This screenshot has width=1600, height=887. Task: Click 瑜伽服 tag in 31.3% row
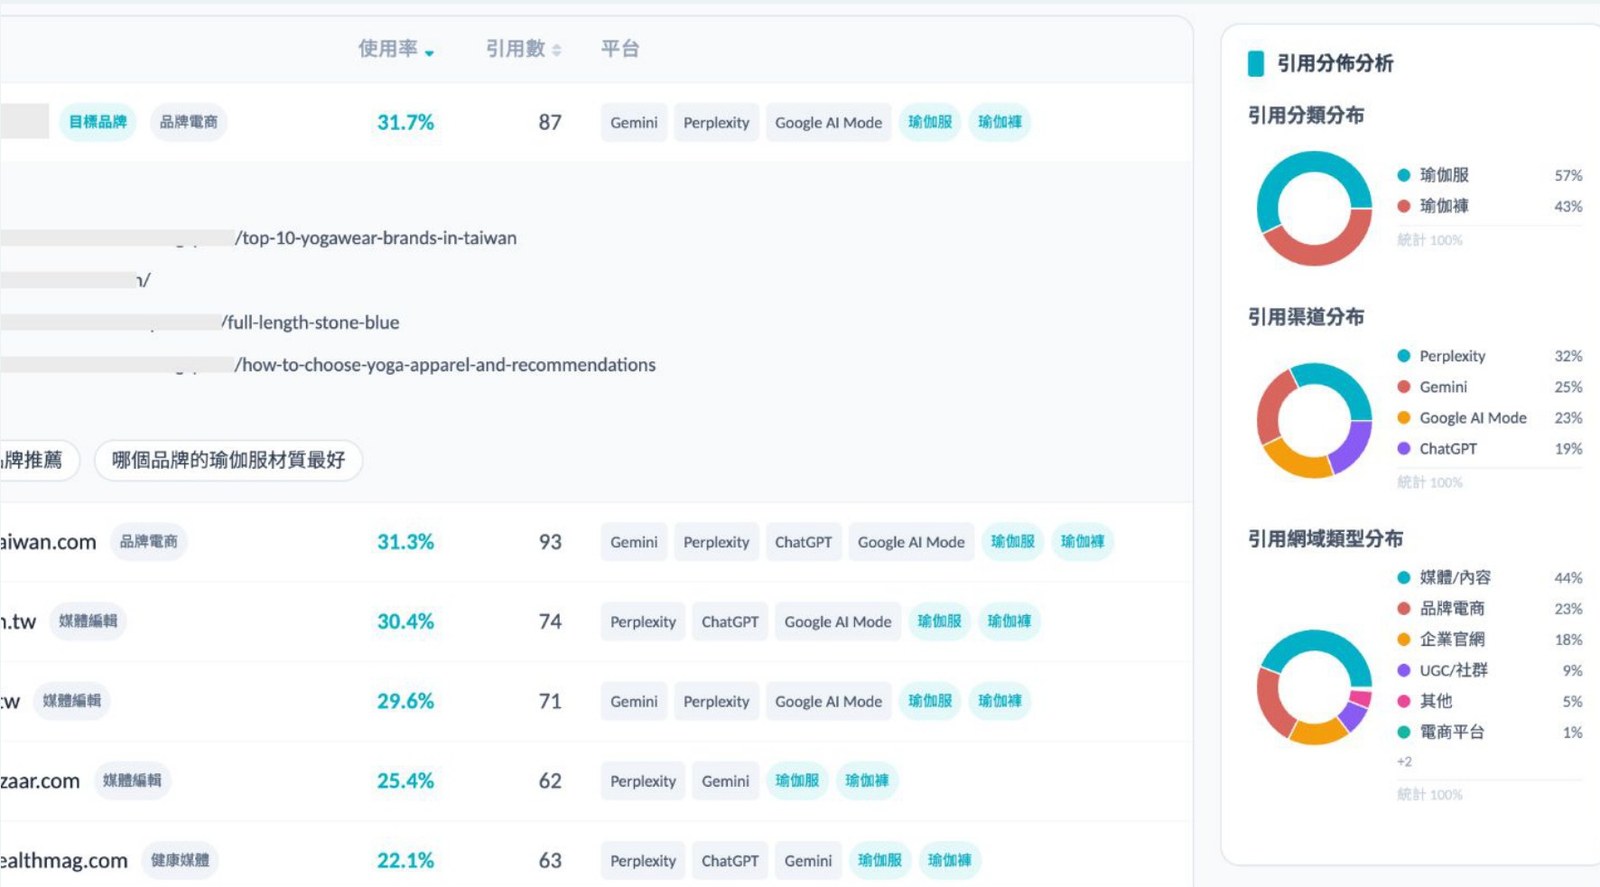pyautogui.click(x=1013, y=542)
